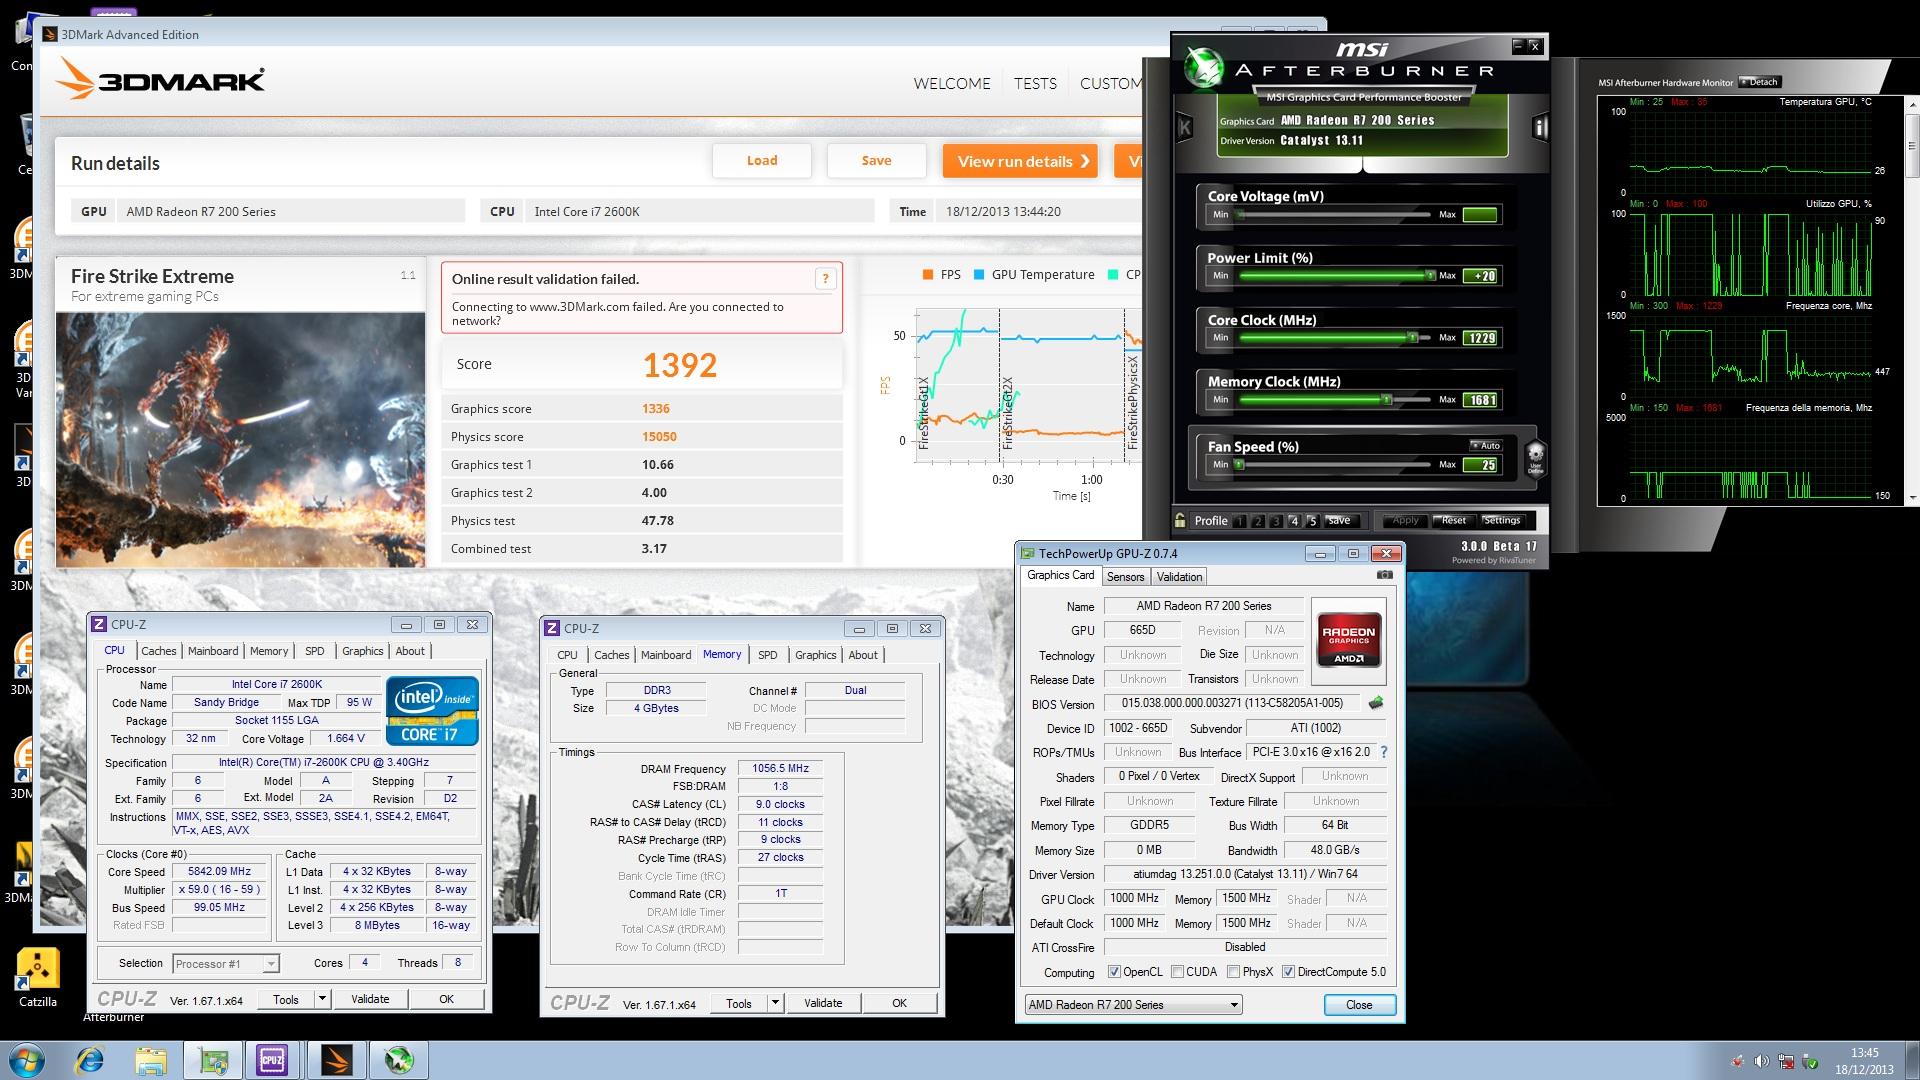Click the Radeon Graphics logo in GPU-Z
1920x1080 pixels.
point(1349,640)
